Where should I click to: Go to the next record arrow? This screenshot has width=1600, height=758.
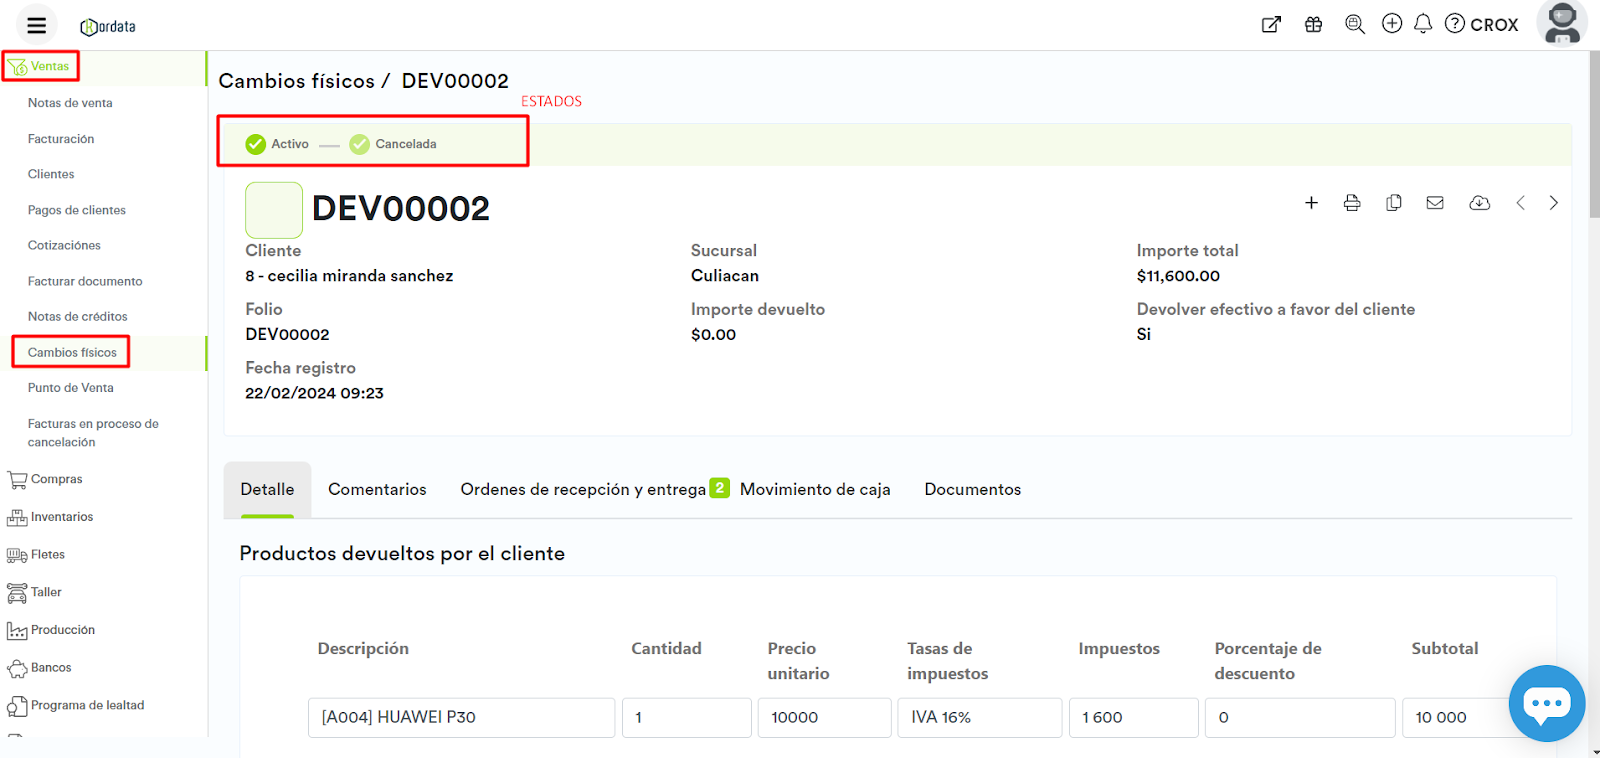point(1553,203)
